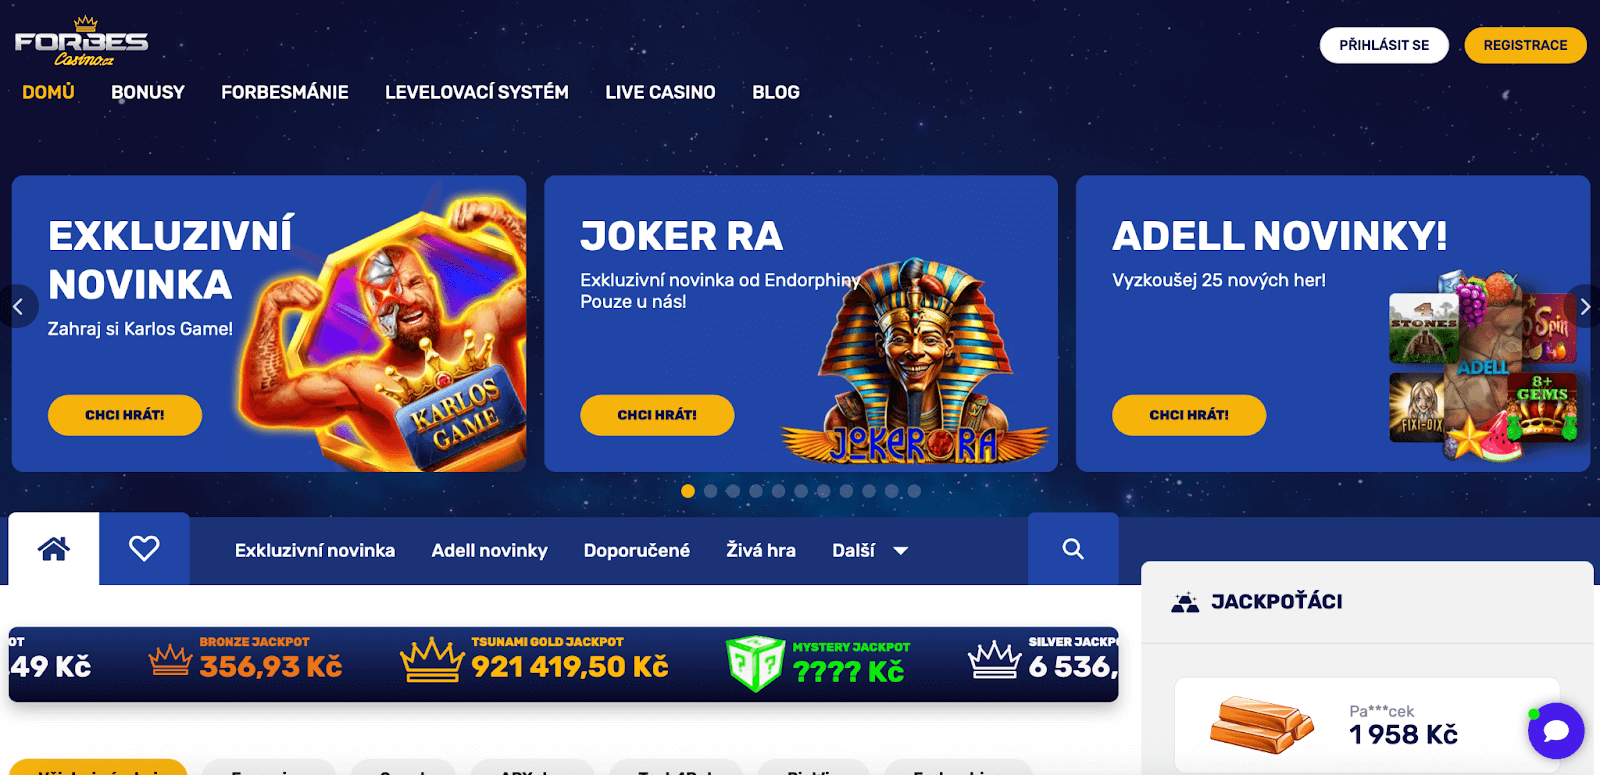Select the second carousel pagination dot

coord(710,491)
